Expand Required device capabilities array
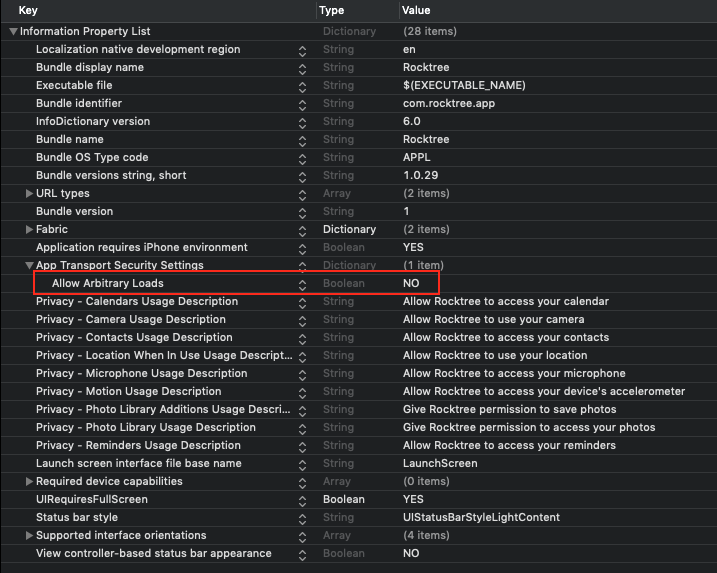This screenshot has width=717, height=573. [x=29, y=482]
